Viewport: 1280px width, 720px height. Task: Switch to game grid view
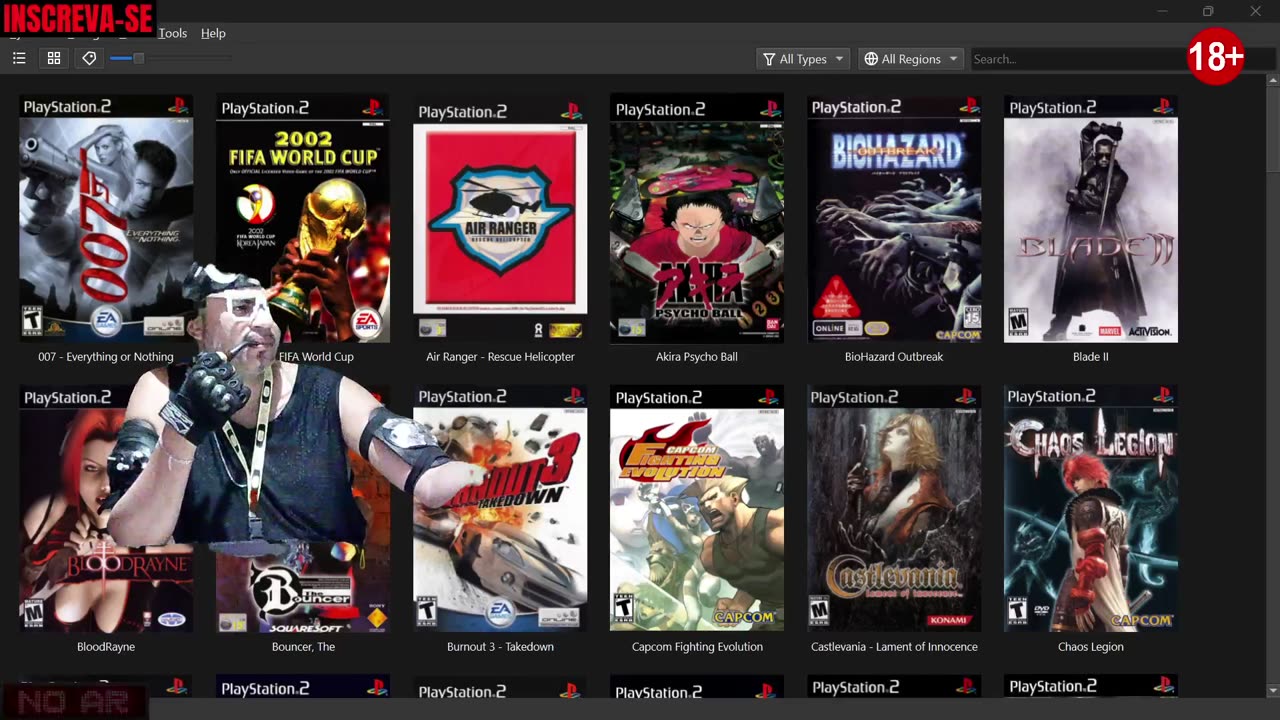point(54,59)
